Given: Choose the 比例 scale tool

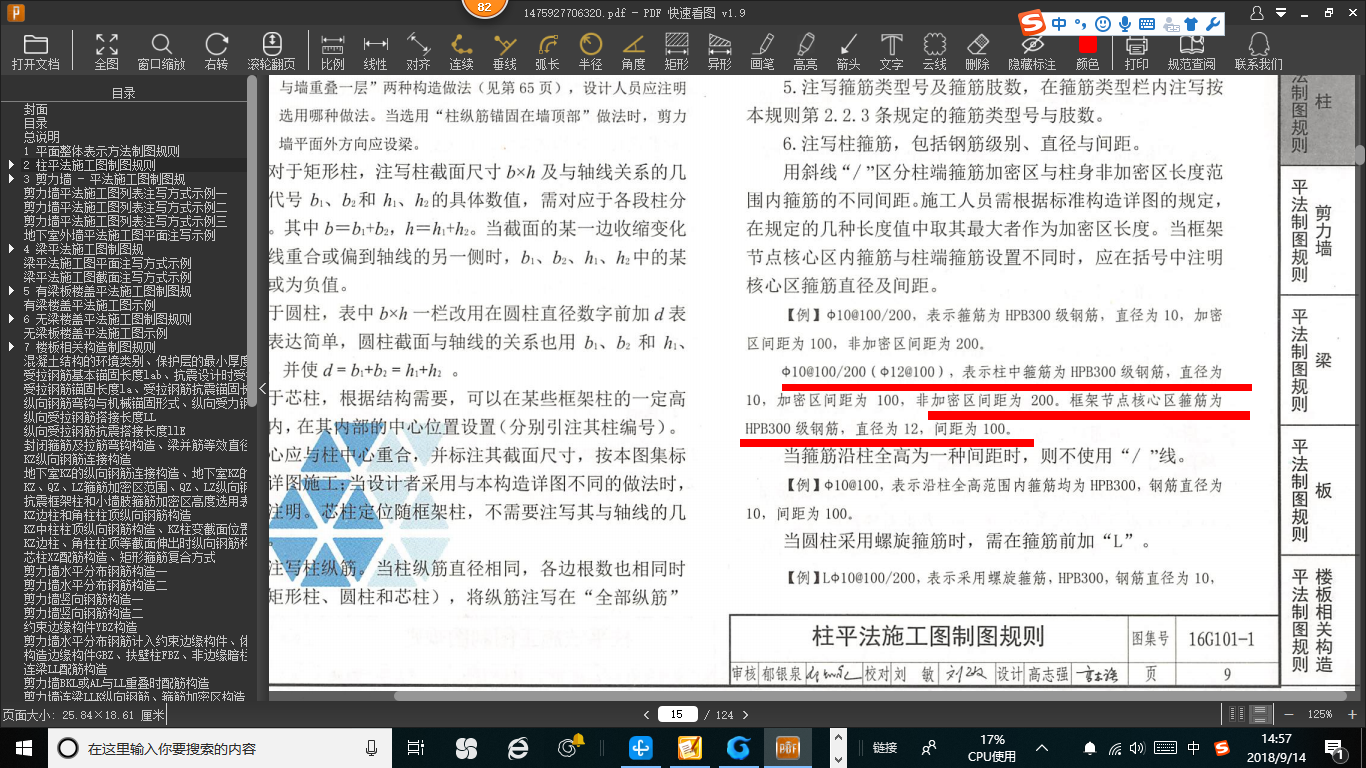Looking at the screenshot, I should point(332,52).
